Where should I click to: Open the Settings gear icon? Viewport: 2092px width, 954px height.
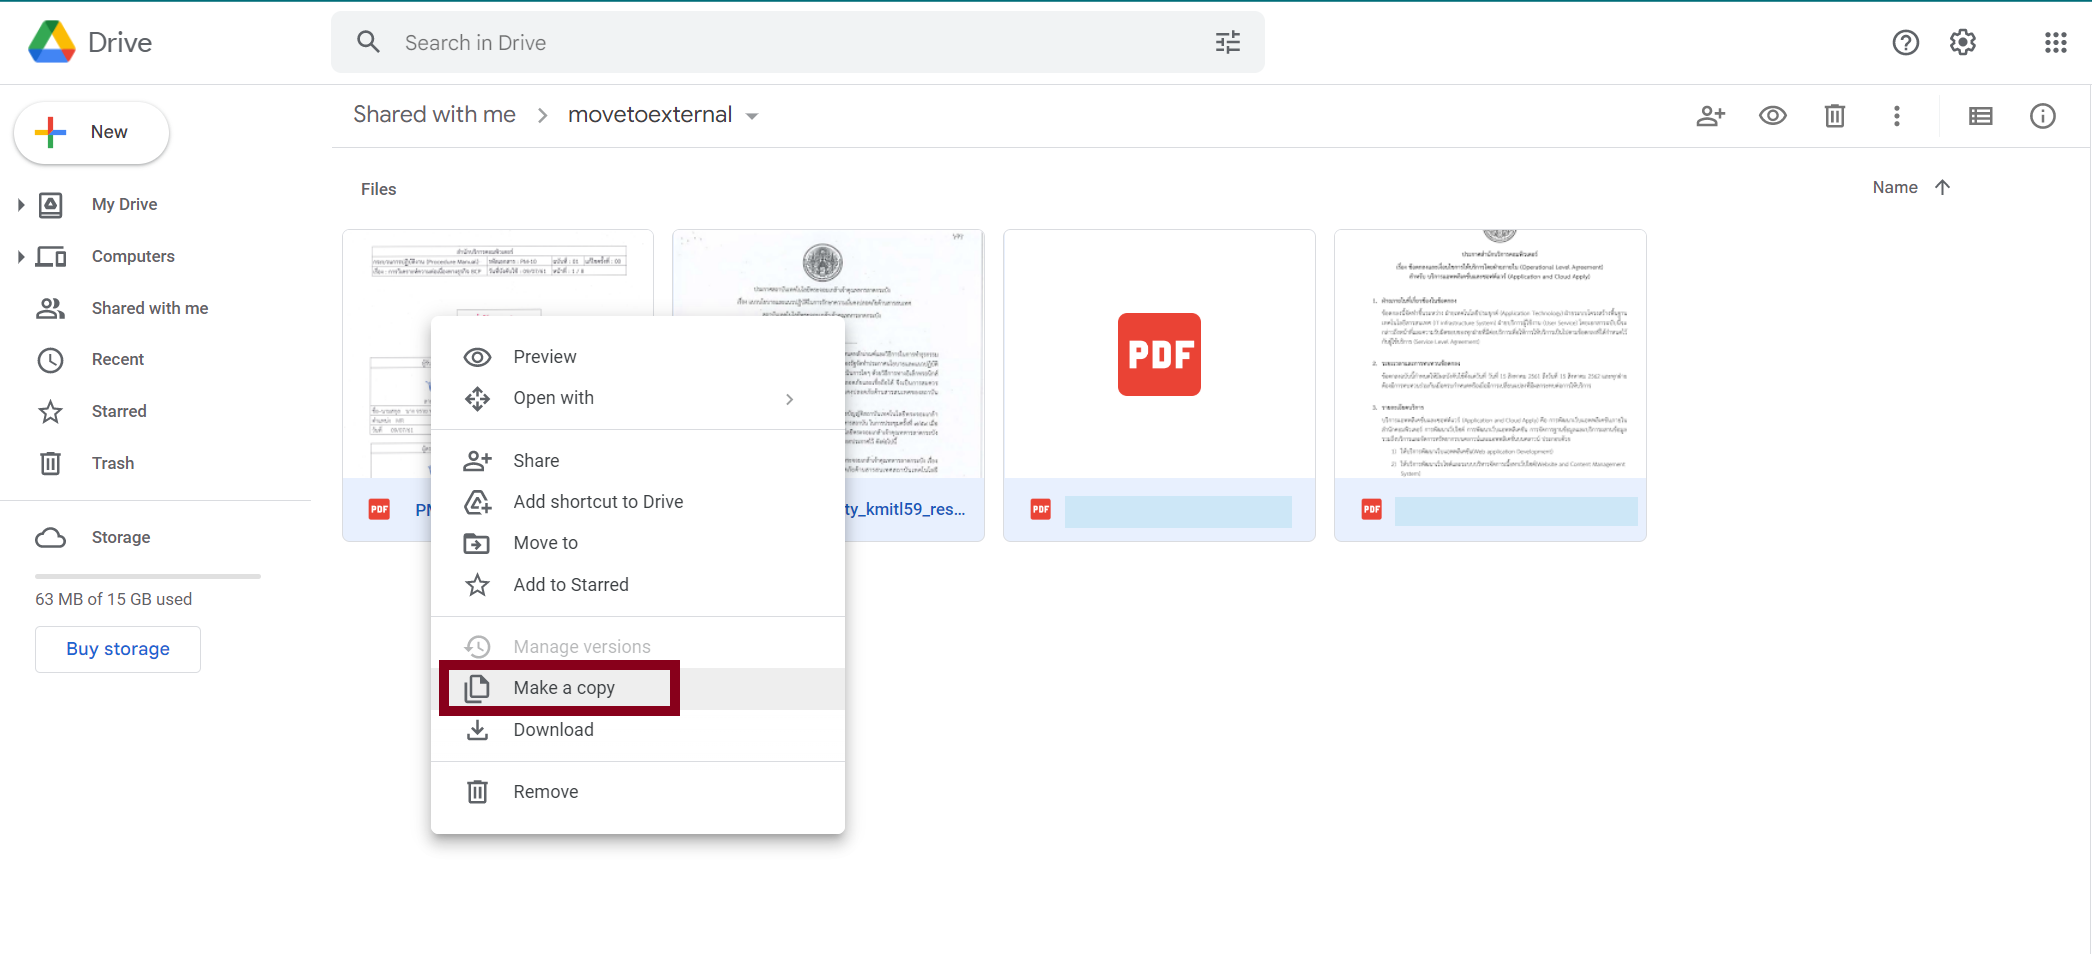(x=1962, y=42)
